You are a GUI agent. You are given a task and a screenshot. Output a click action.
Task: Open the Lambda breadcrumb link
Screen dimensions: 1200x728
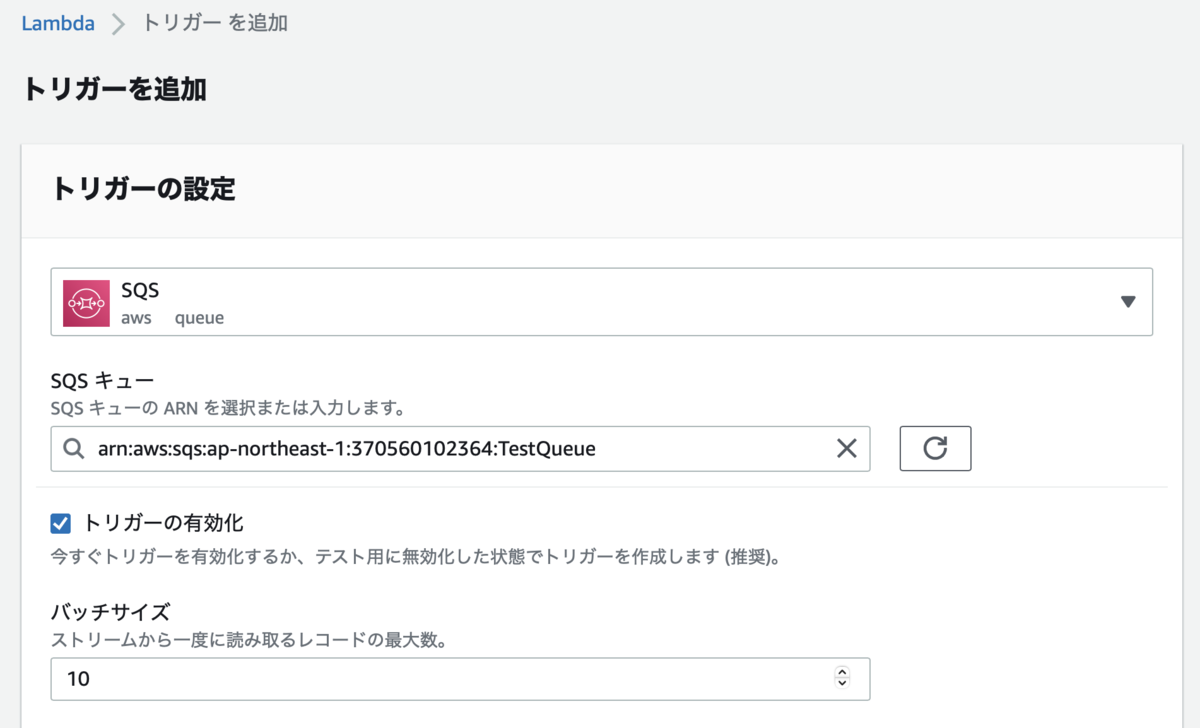click(x=58, y=23)
